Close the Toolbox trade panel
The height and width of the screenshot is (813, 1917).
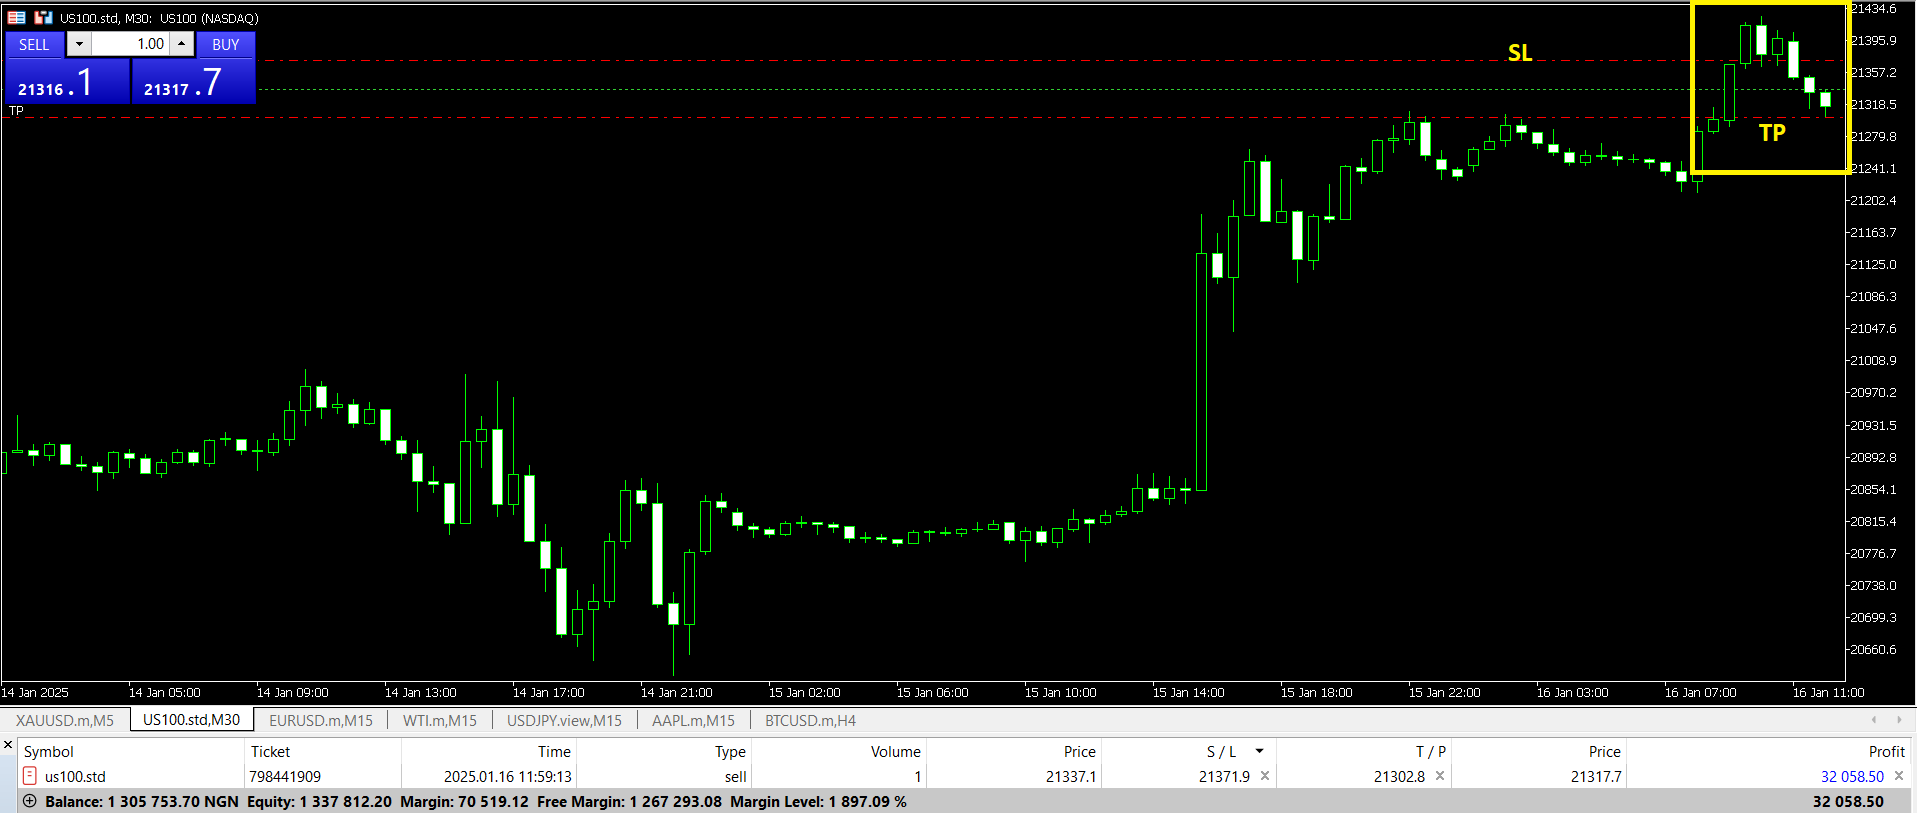(x=8, y=745)
